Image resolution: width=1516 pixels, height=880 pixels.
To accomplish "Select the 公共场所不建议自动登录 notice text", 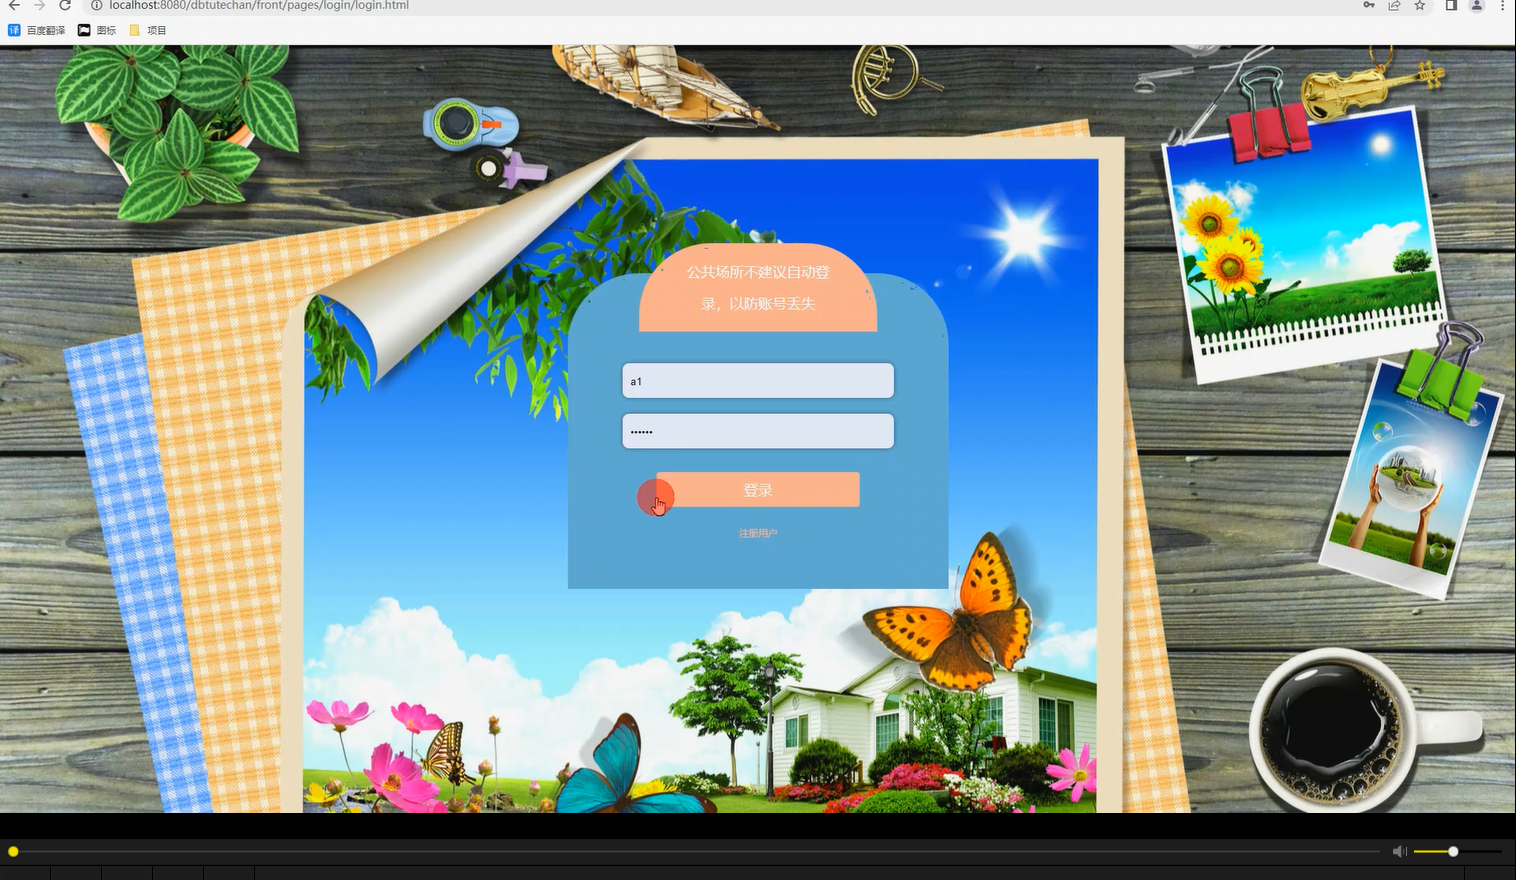I will pos(758,288).
